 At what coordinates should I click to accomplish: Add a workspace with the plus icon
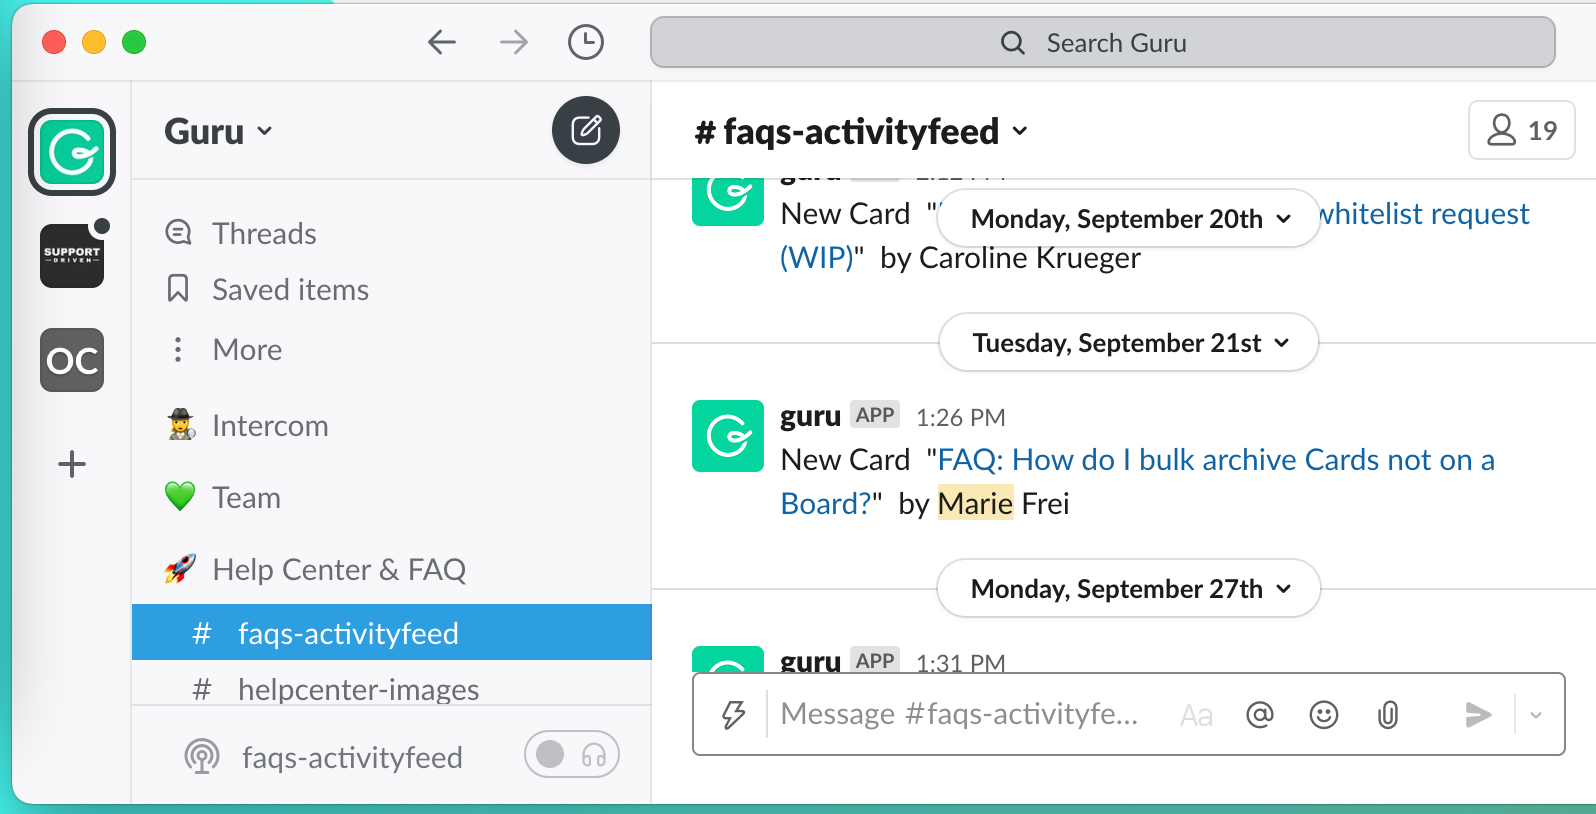tap(72, 464)
